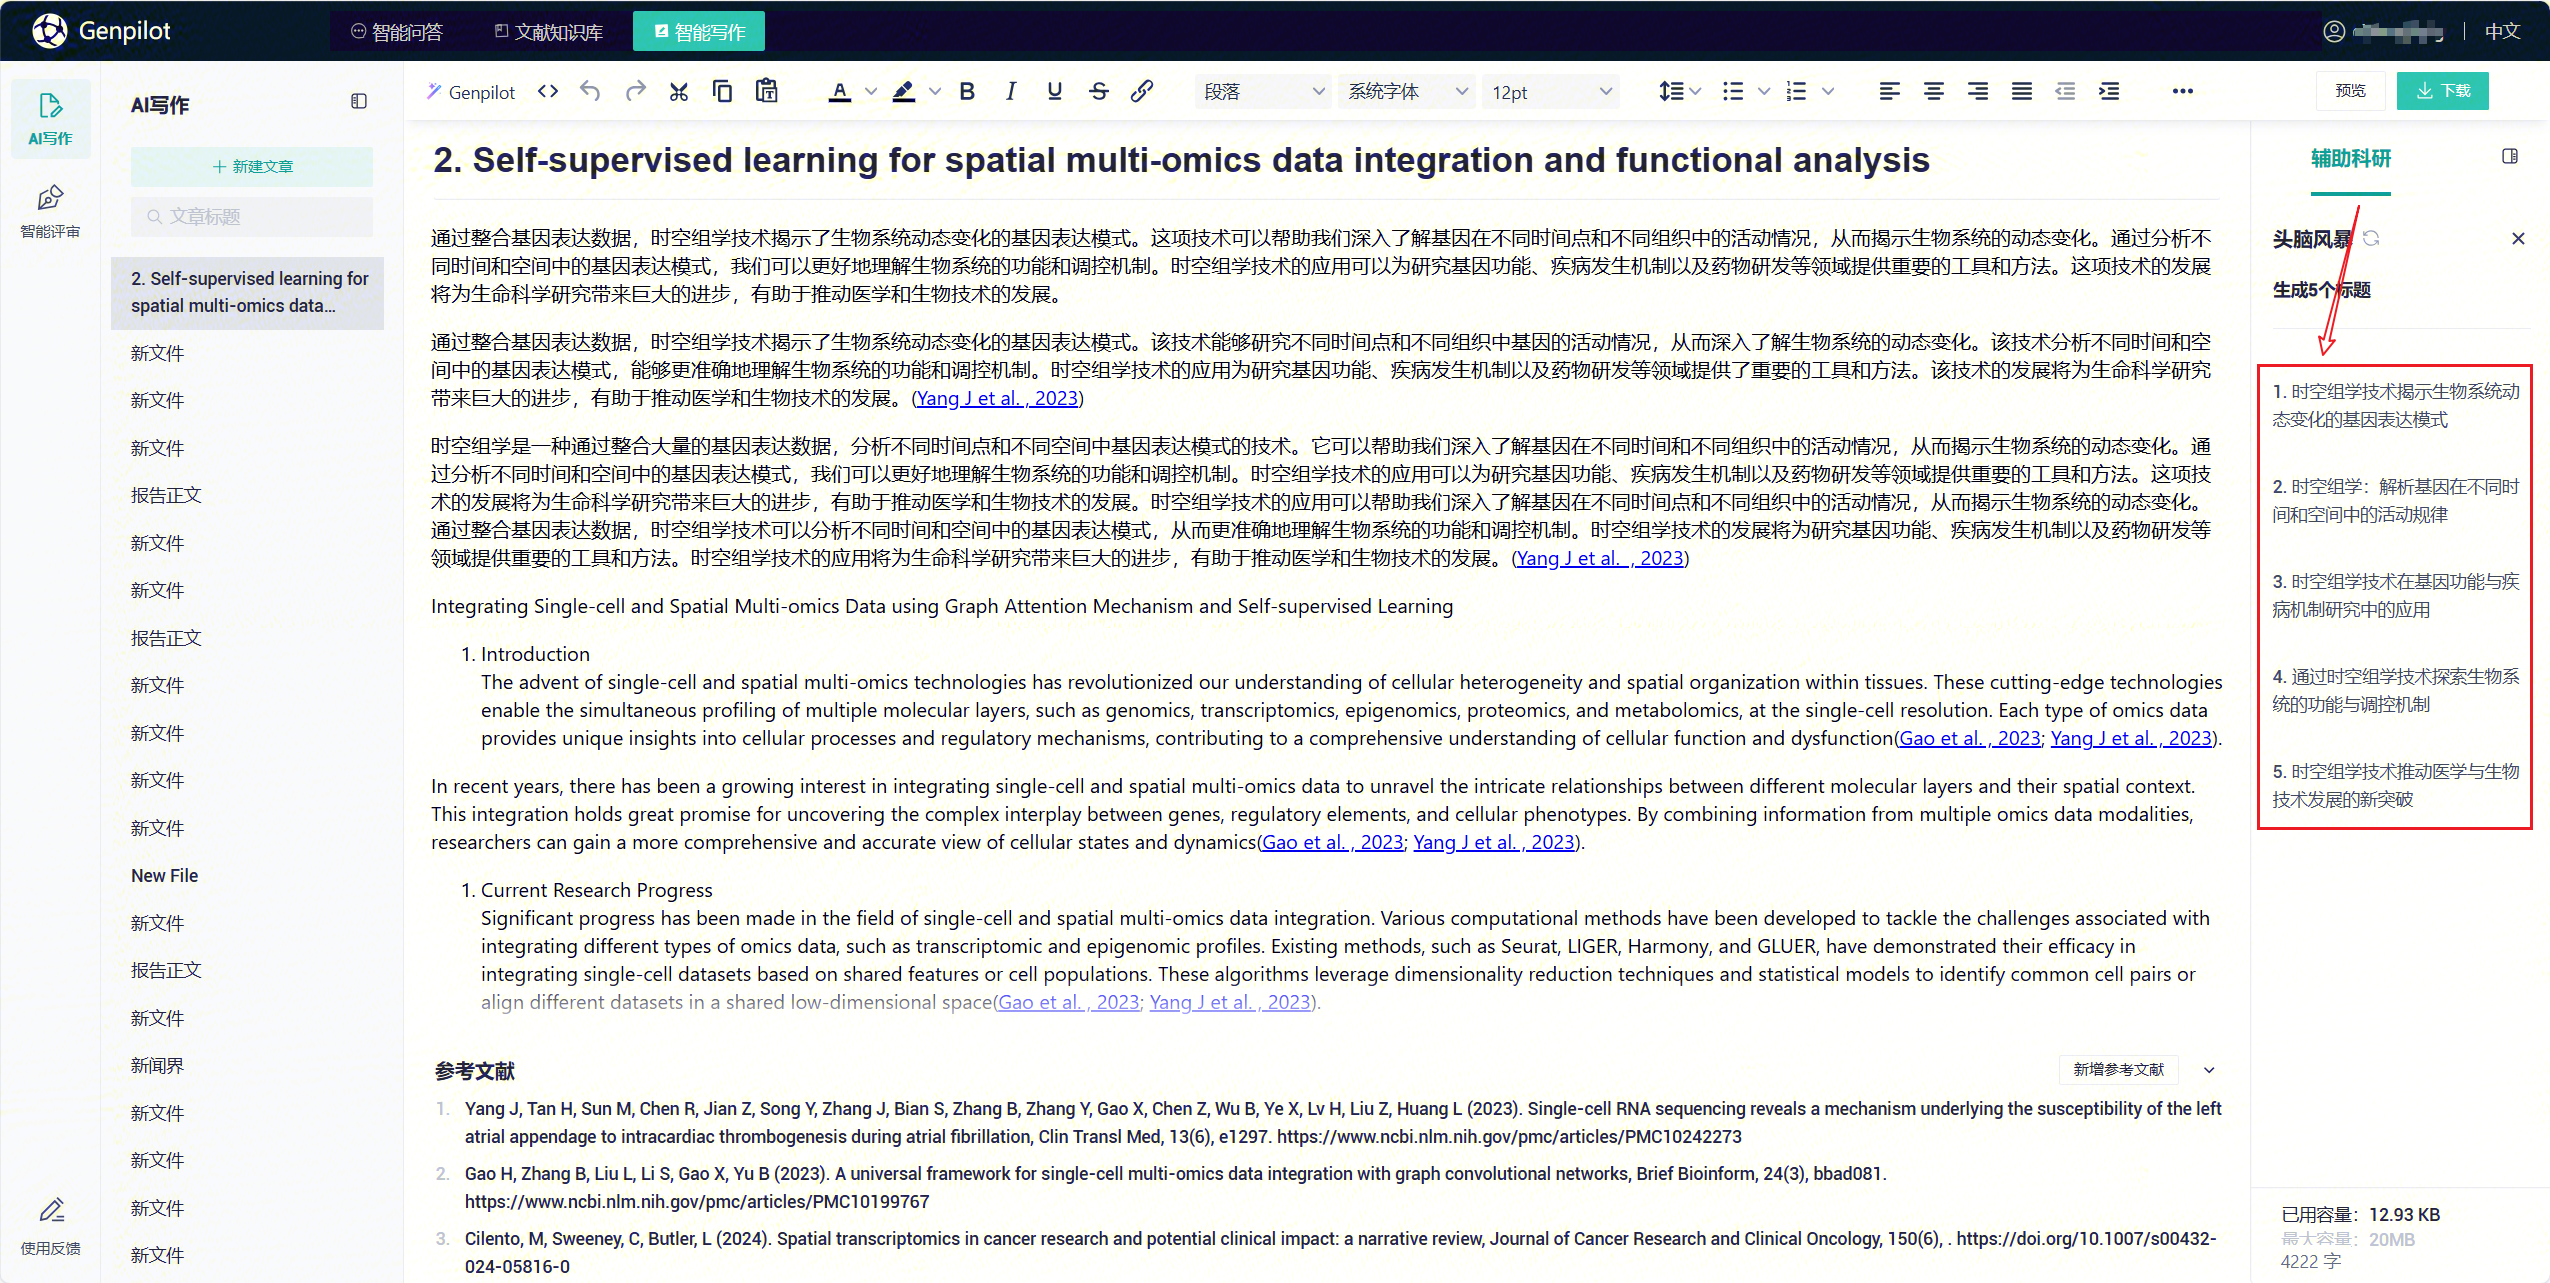Click the 预览 preview button
The image size is (2550, 1283).
click(x=2350, y=91)
